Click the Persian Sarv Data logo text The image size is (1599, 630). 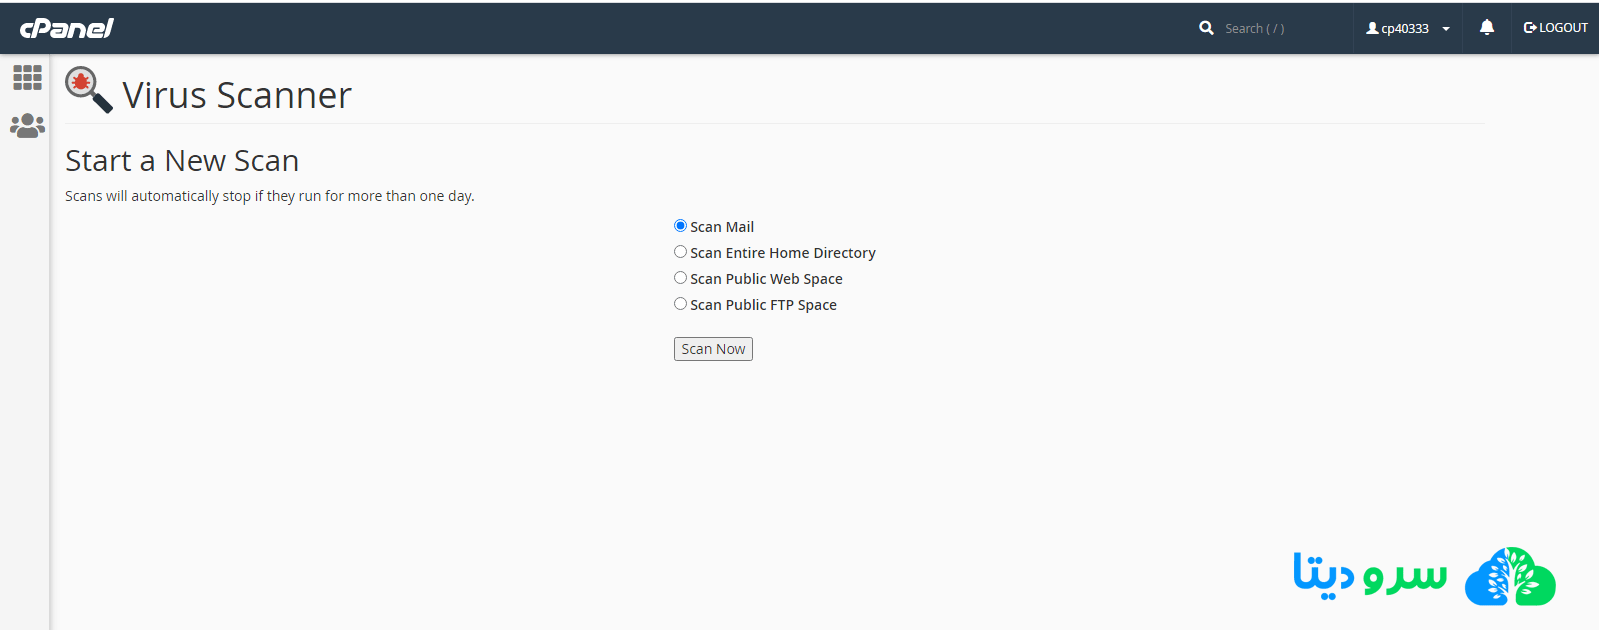point(1369,576)
